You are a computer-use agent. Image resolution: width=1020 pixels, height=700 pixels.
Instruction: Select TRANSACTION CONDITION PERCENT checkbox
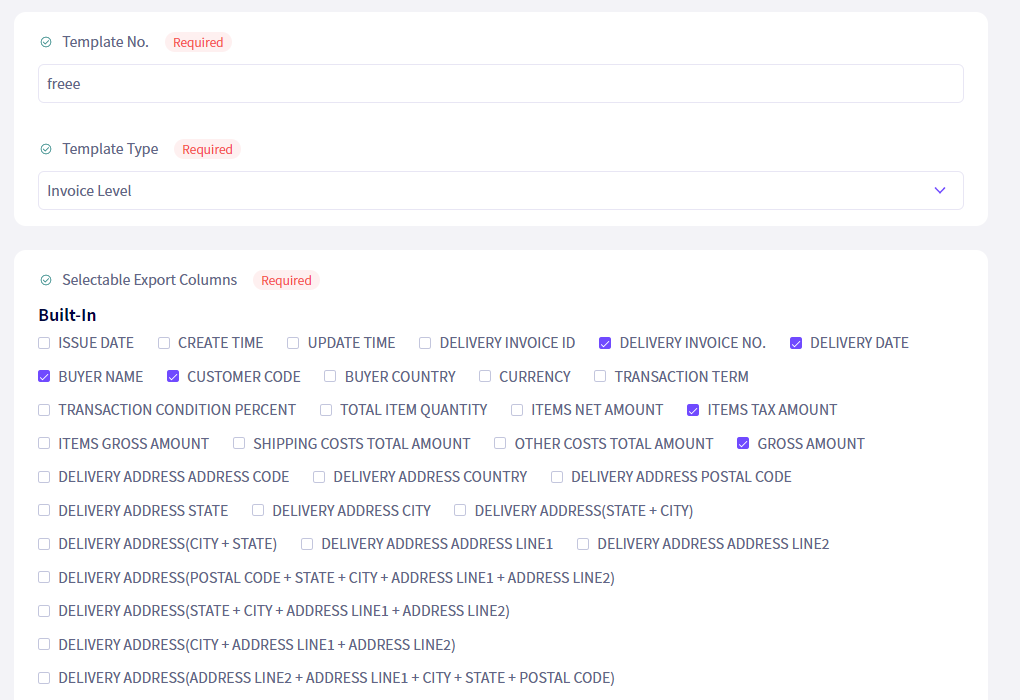(x=44, y=410)
